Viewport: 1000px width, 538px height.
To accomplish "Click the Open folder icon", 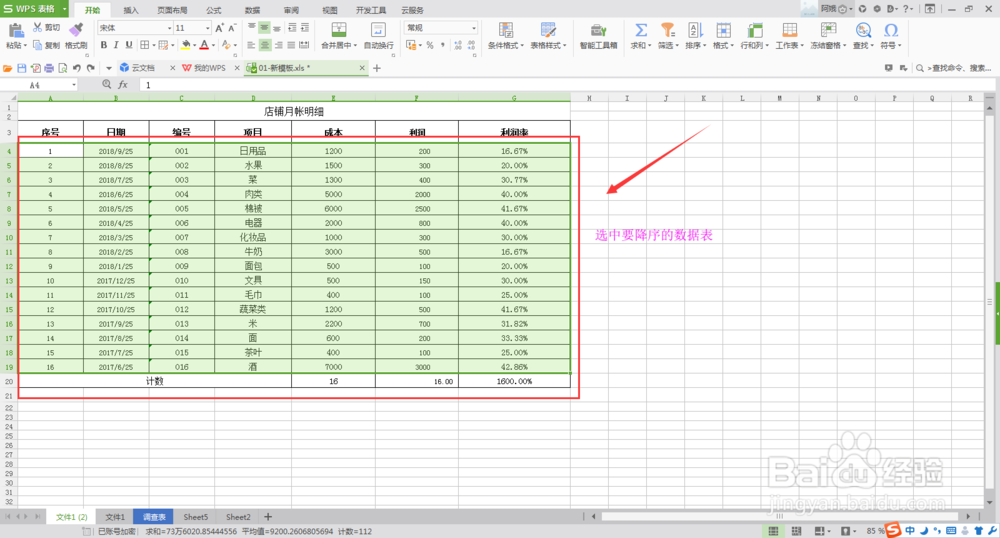I will [8, 68].
